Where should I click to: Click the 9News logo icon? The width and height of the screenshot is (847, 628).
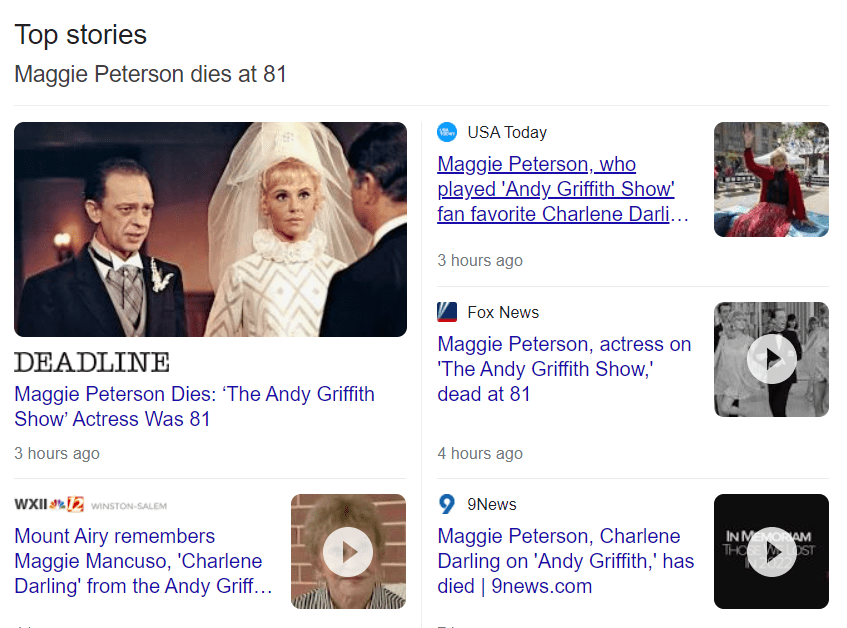click(x=447, y=504)
